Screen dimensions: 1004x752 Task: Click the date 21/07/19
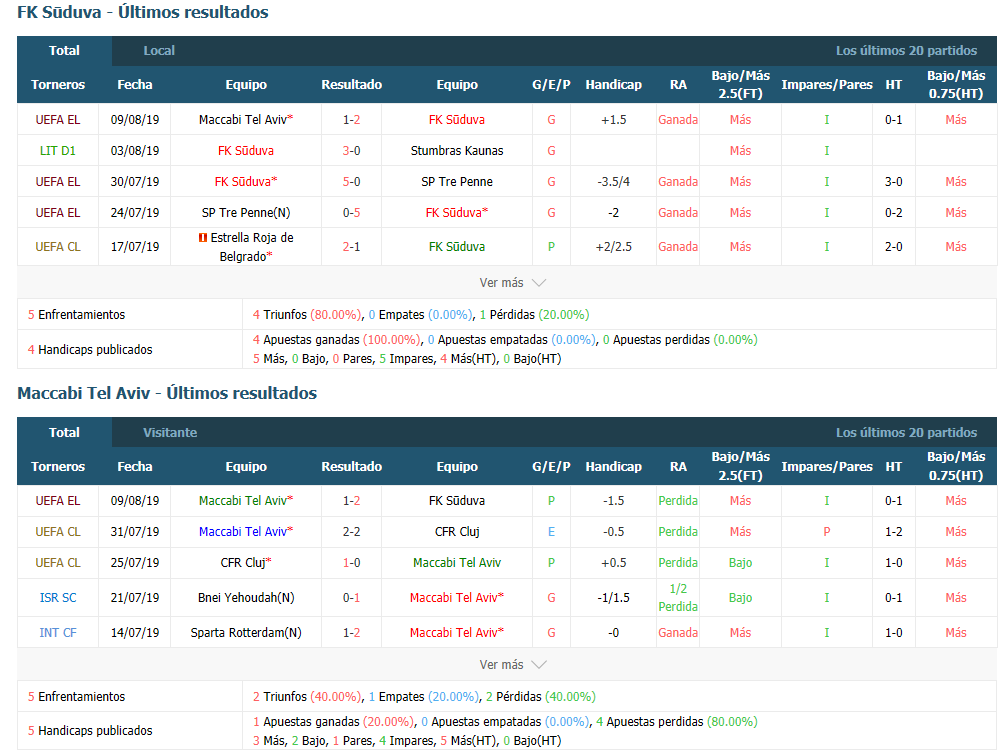point(134,598)
